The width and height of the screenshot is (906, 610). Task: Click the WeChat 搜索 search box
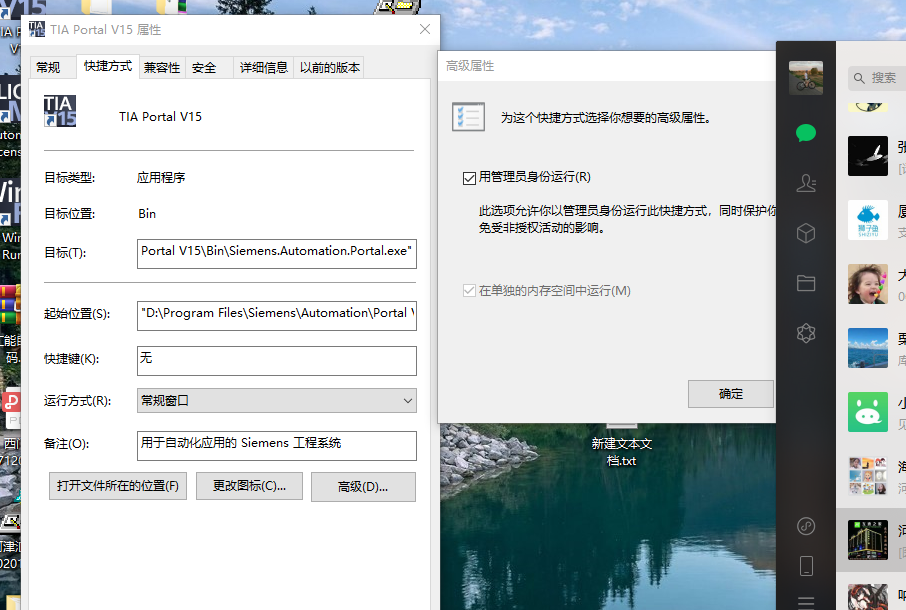click(877, 77)
